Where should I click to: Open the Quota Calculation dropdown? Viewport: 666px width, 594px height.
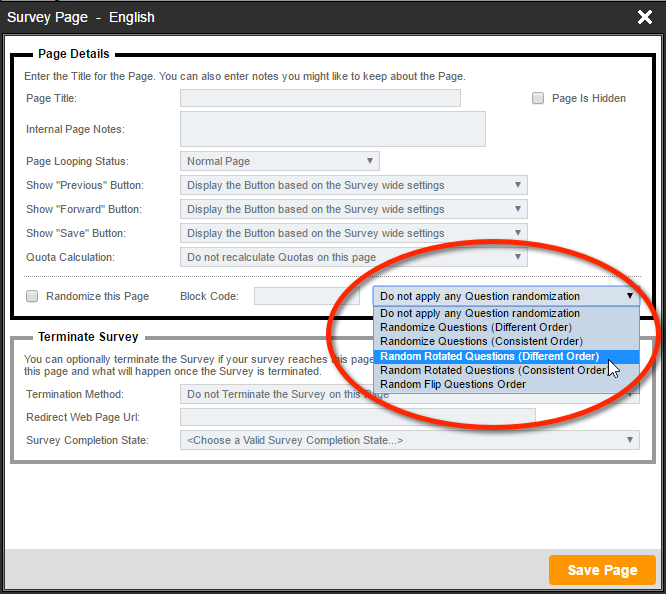[353, 257]
